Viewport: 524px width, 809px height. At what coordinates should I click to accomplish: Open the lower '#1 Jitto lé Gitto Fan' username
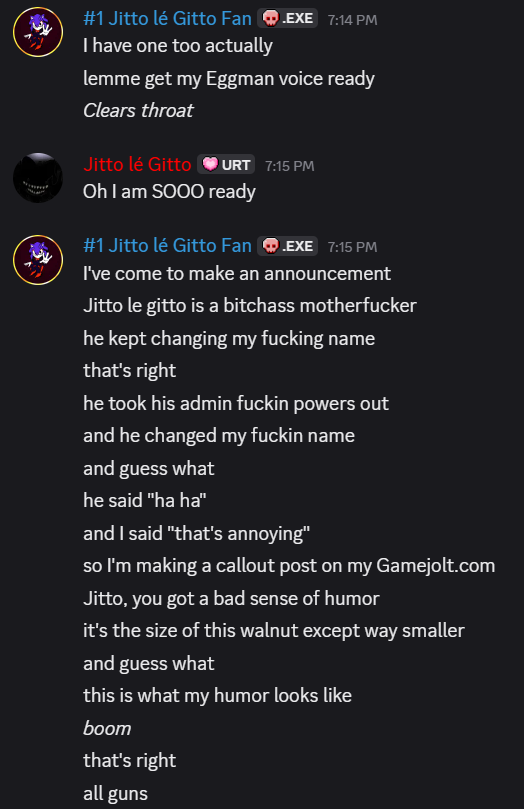[167, 246]
